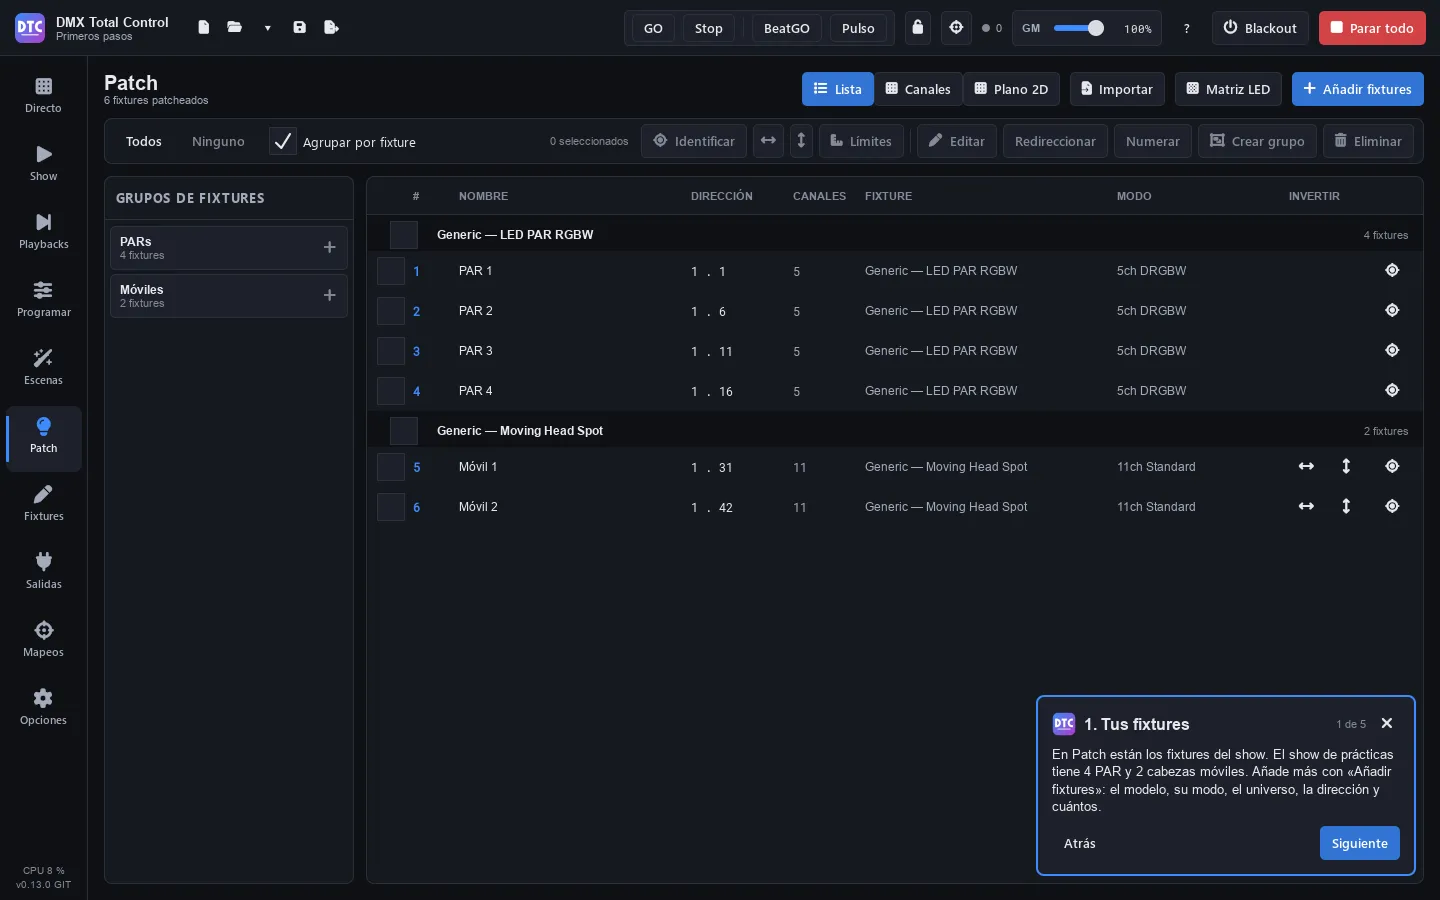Viewport: 1440px width, 900px height.
Task: Open Mapeos sidebar section
Action: coord(43,640)
